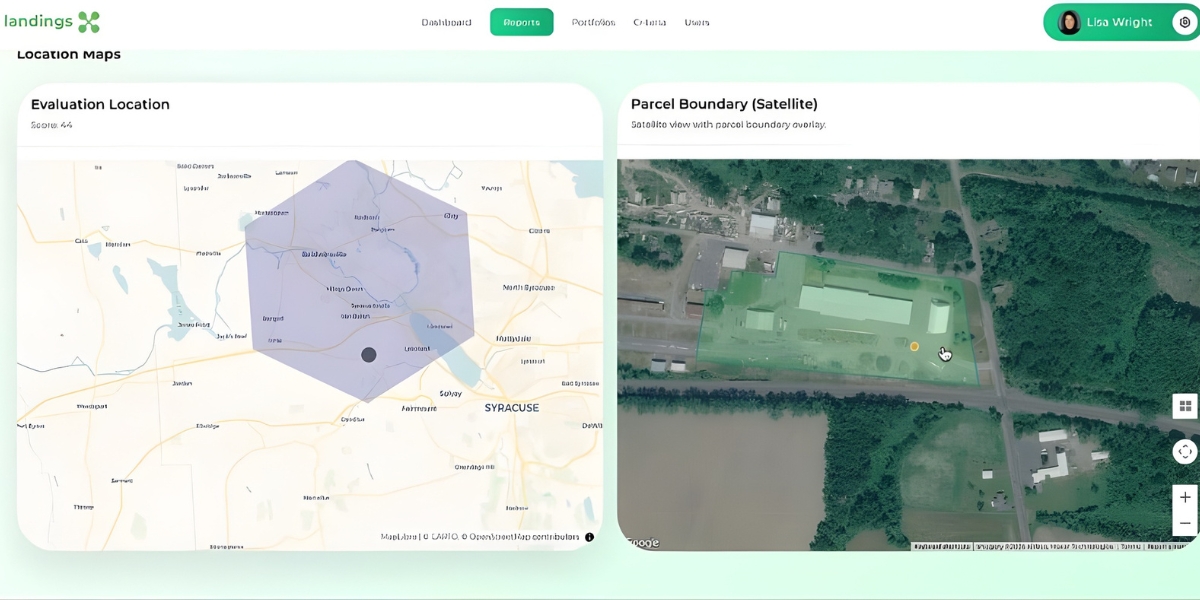1200x600 pixels.
Task: Click the Terms link on satellite map
Action: 1130,546
